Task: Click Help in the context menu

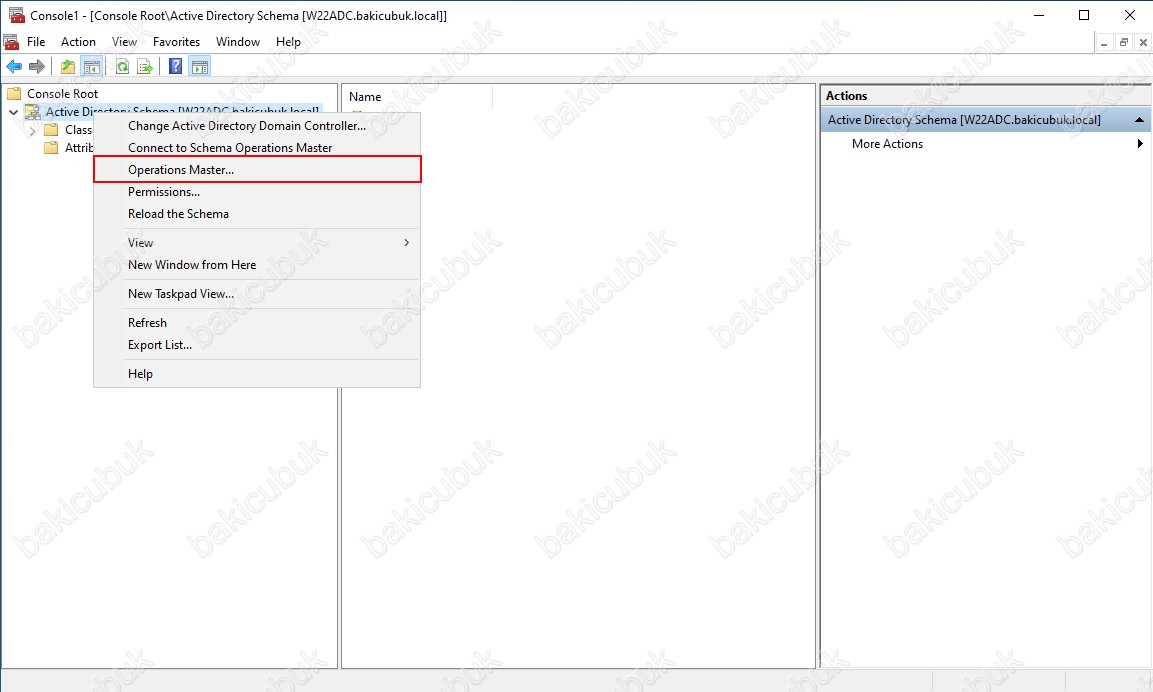Action: pos(257,374)
